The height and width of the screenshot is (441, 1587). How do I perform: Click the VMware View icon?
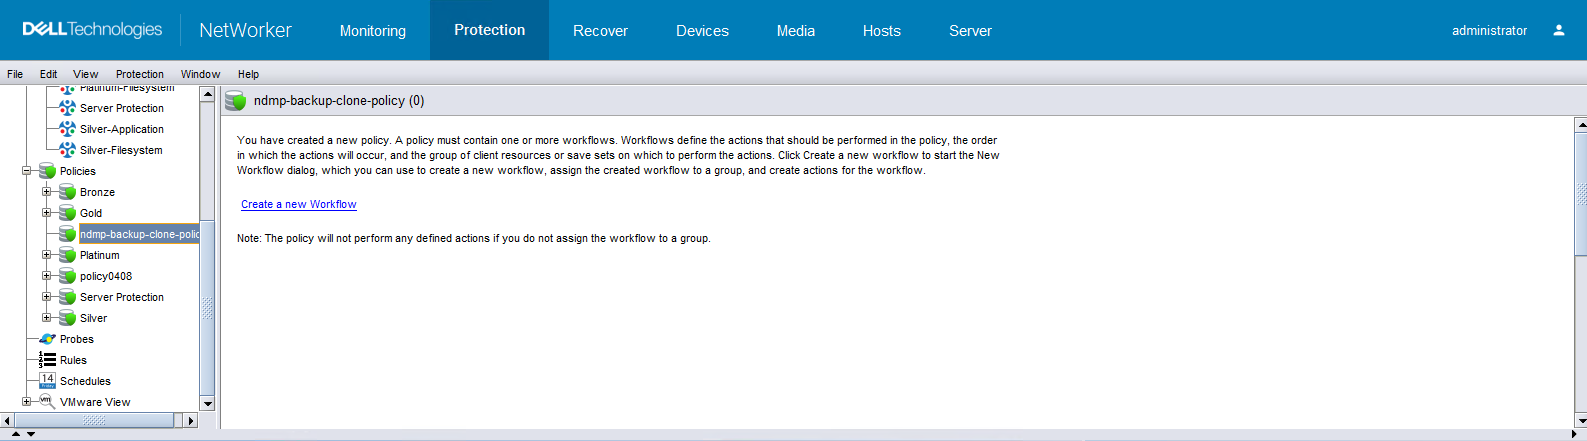pos(47,402)
